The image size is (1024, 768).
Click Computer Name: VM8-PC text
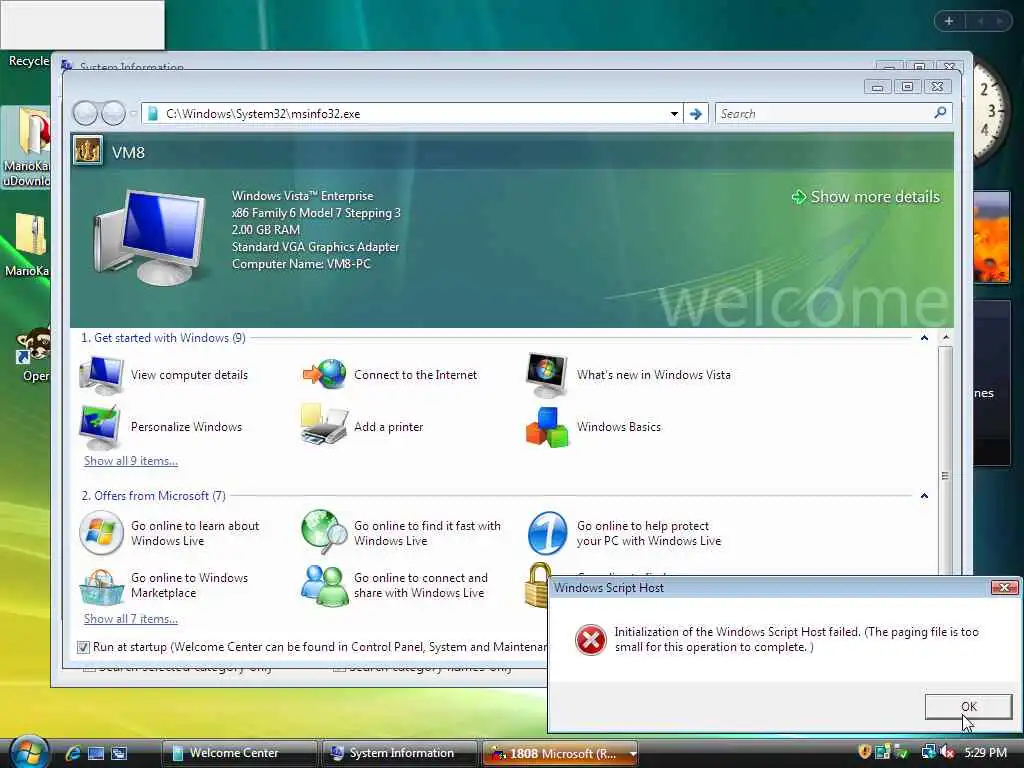pos(301,264)
